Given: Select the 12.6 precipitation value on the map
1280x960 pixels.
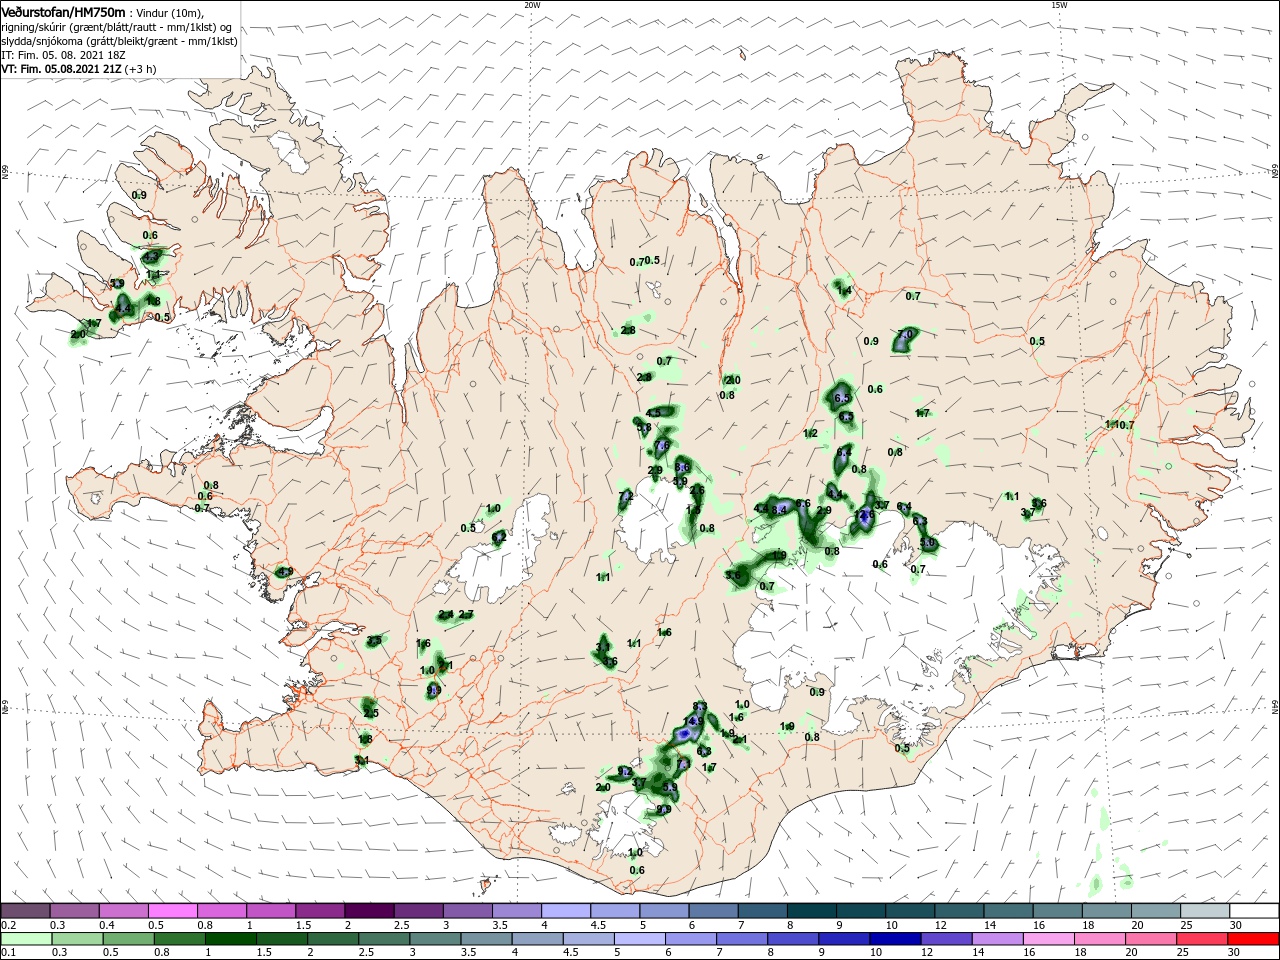Looking at the screenshot, I should pos(865,515).
